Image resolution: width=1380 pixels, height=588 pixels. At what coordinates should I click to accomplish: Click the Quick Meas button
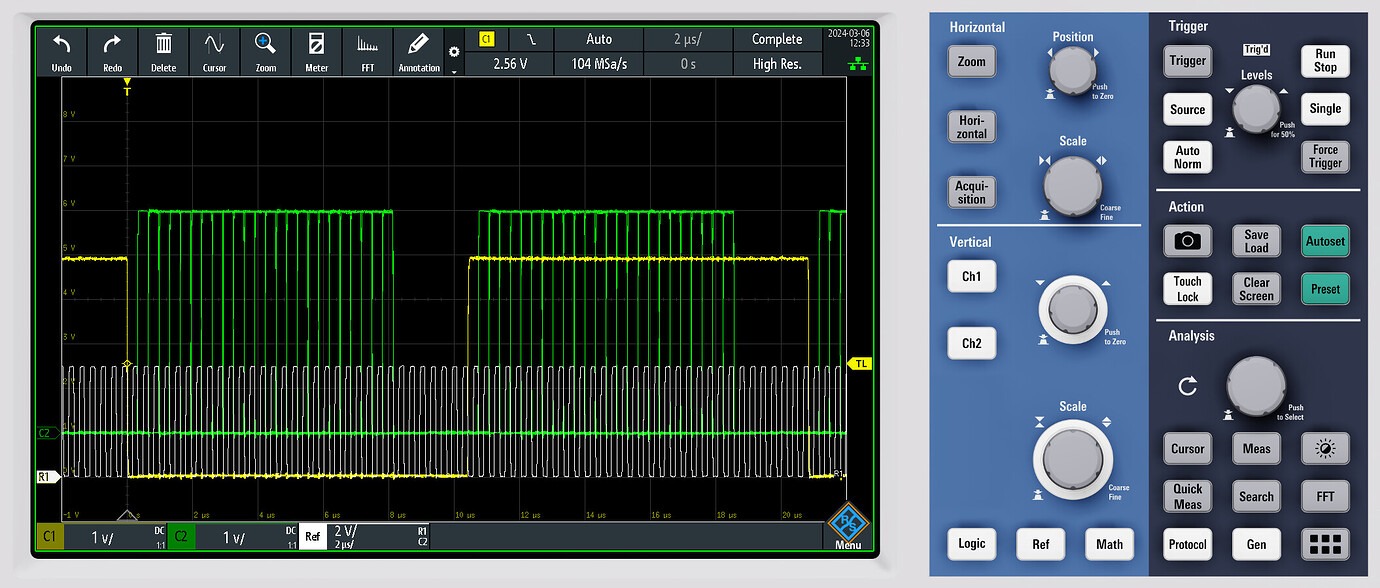(1187, 496)
